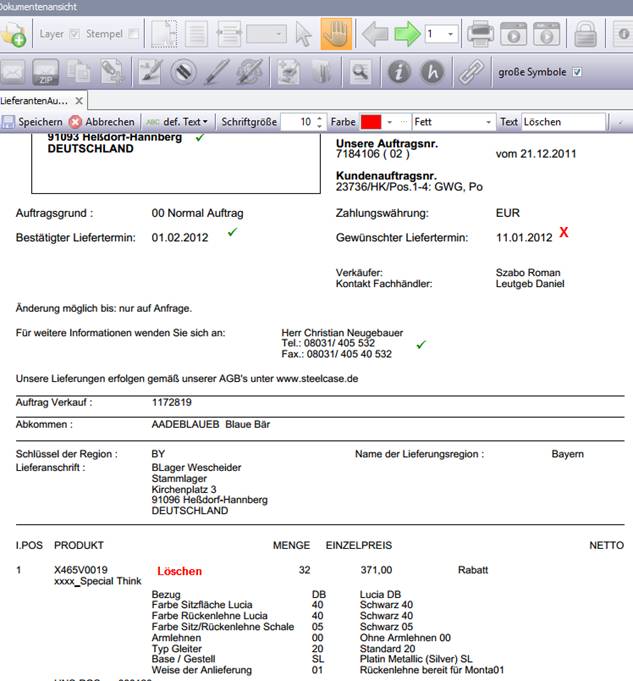Click the paperclip attachment icon

[471, 73]
